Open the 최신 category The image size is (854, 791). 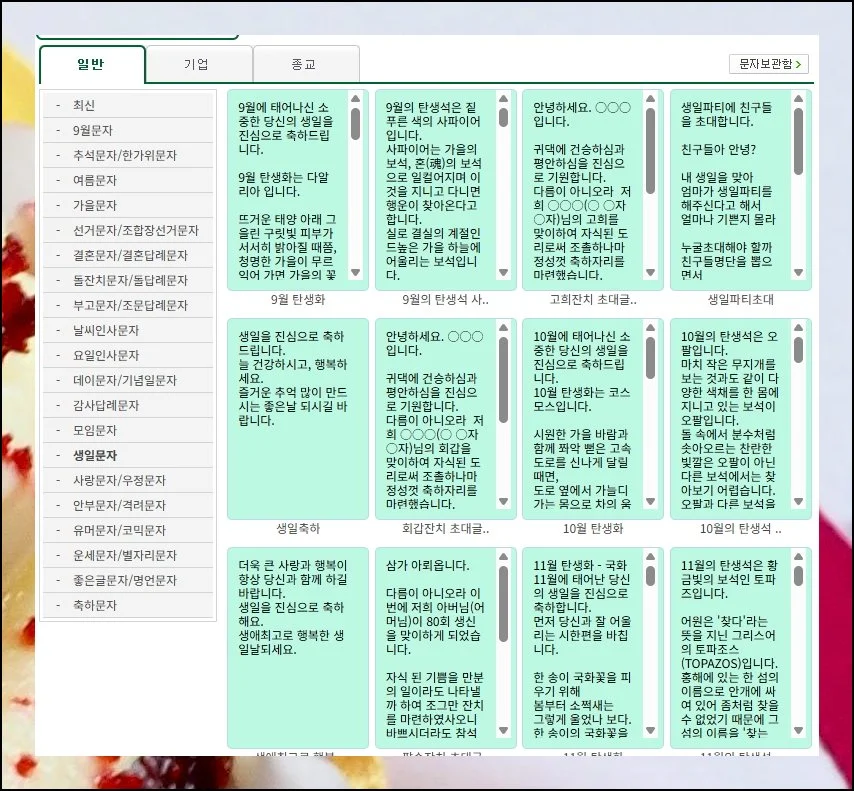point(84,105)
